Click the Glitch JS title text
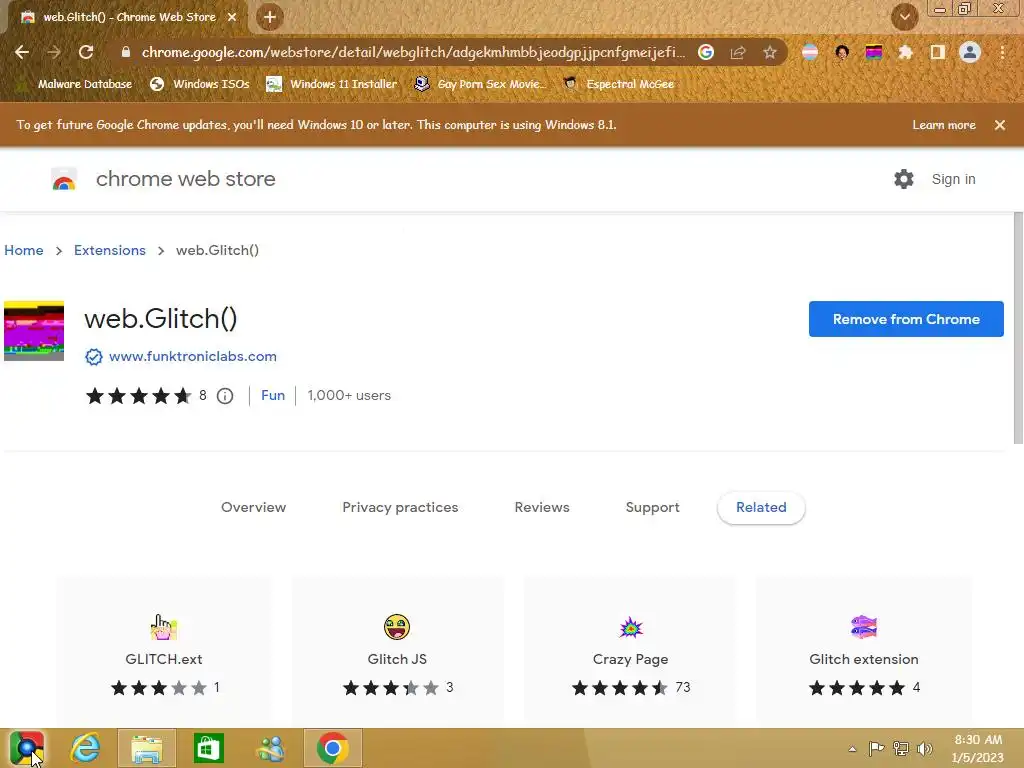1024x768 pixels. (397, 660)
